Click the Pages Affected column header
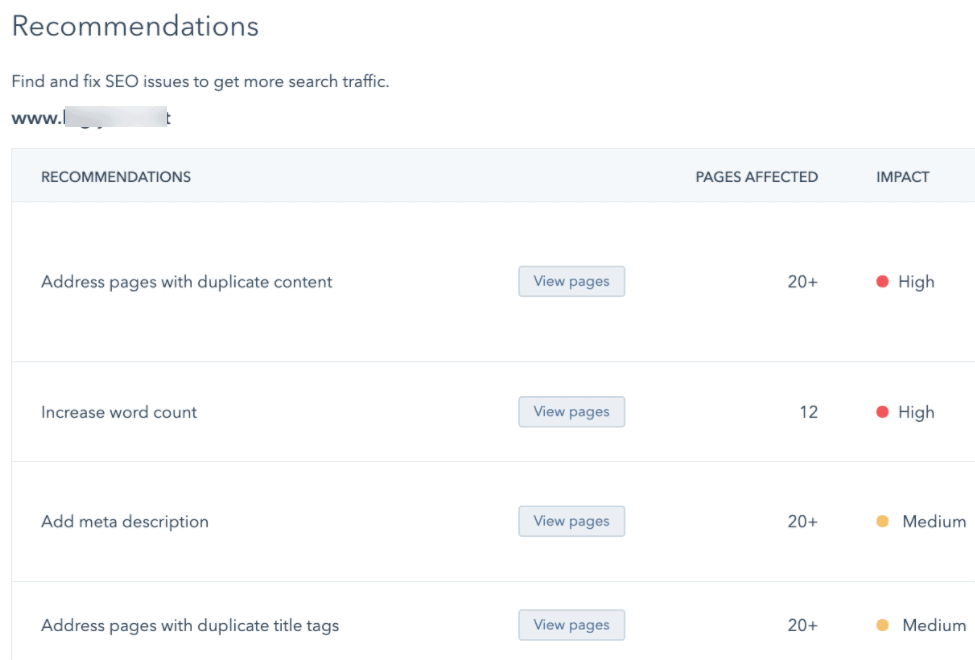 [x=756, y=177]
